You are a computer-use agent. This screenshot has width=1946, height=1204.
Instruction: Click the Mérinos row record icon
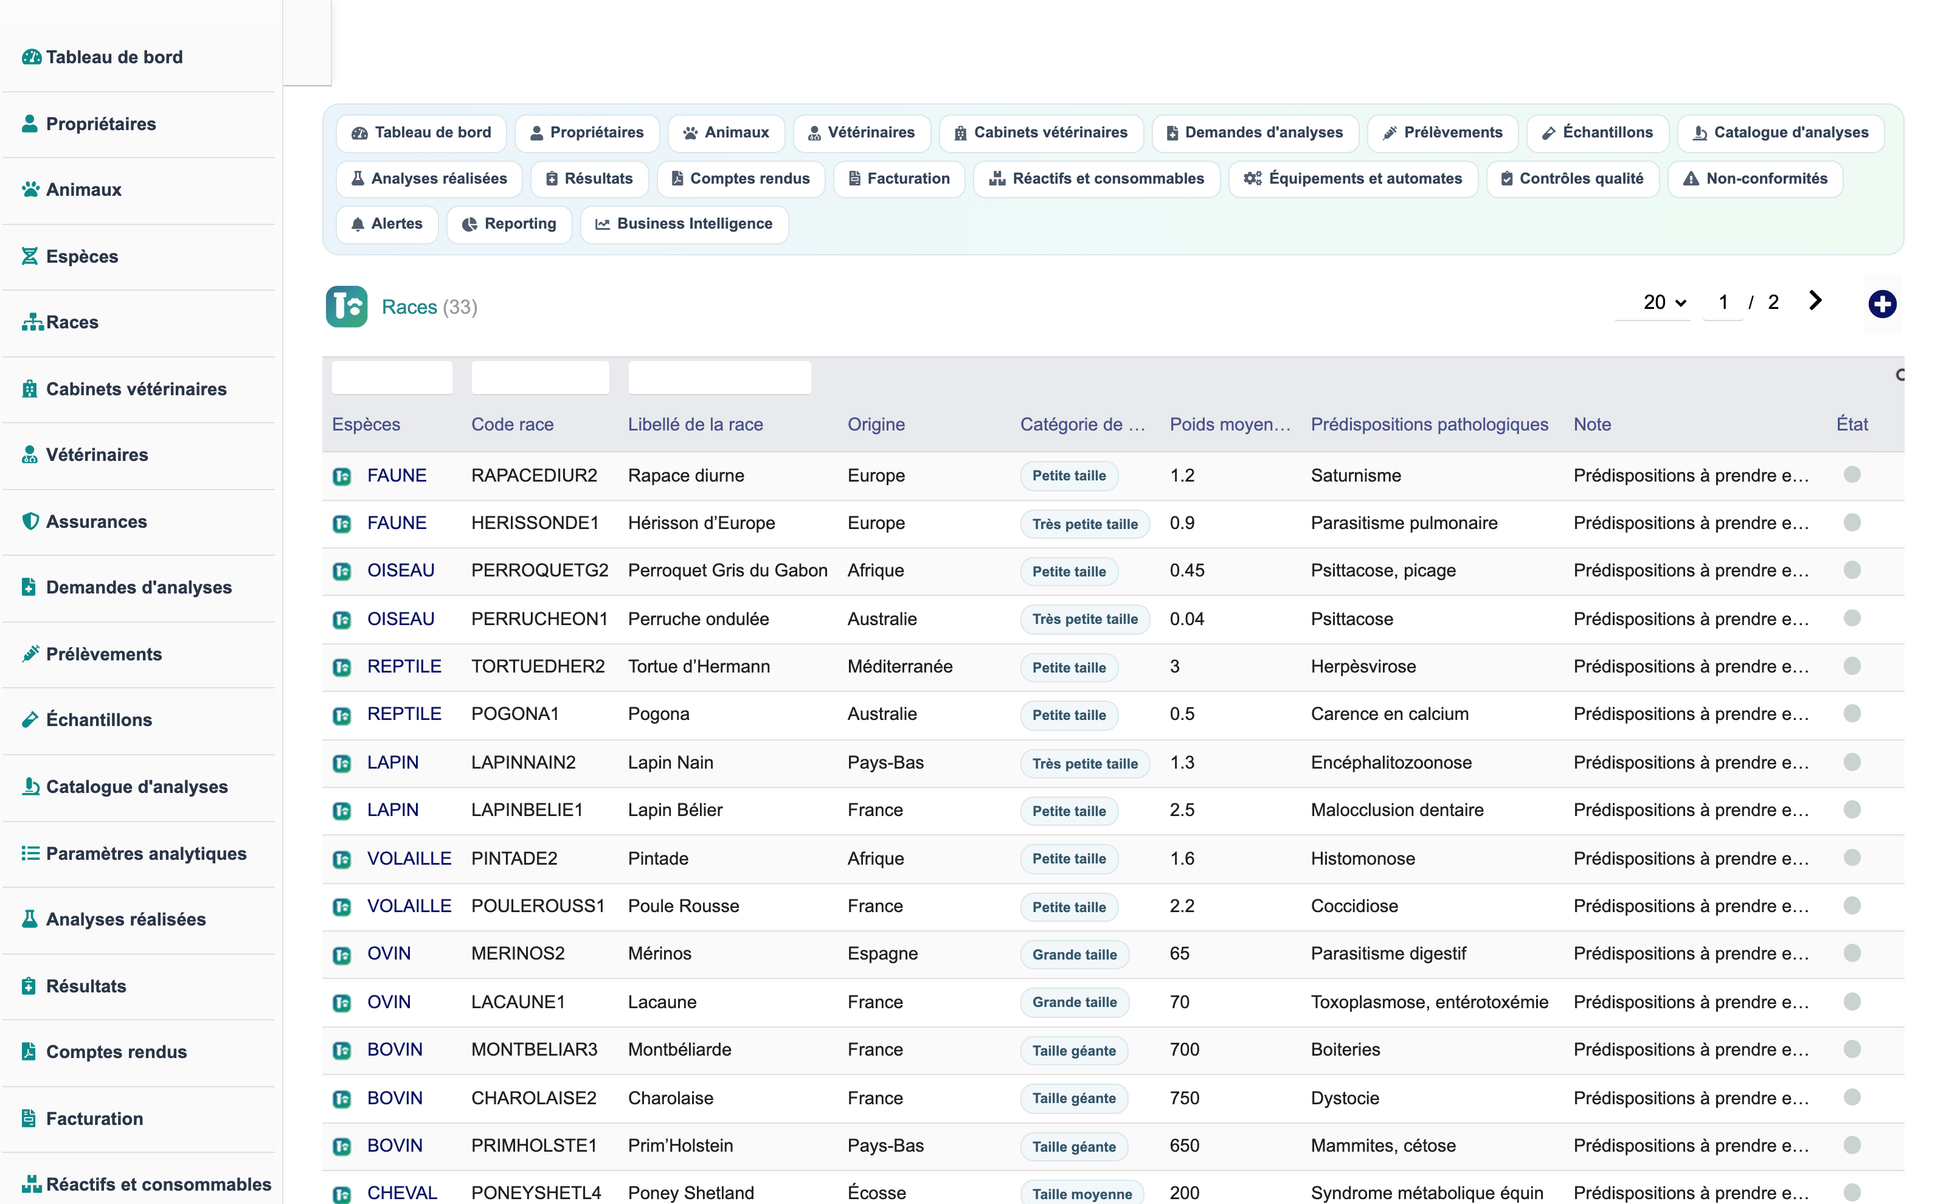tap(342, 955)
